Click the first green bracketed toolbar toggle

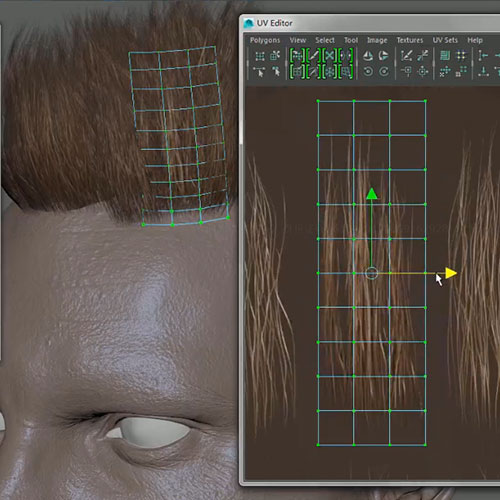[297, 56]
